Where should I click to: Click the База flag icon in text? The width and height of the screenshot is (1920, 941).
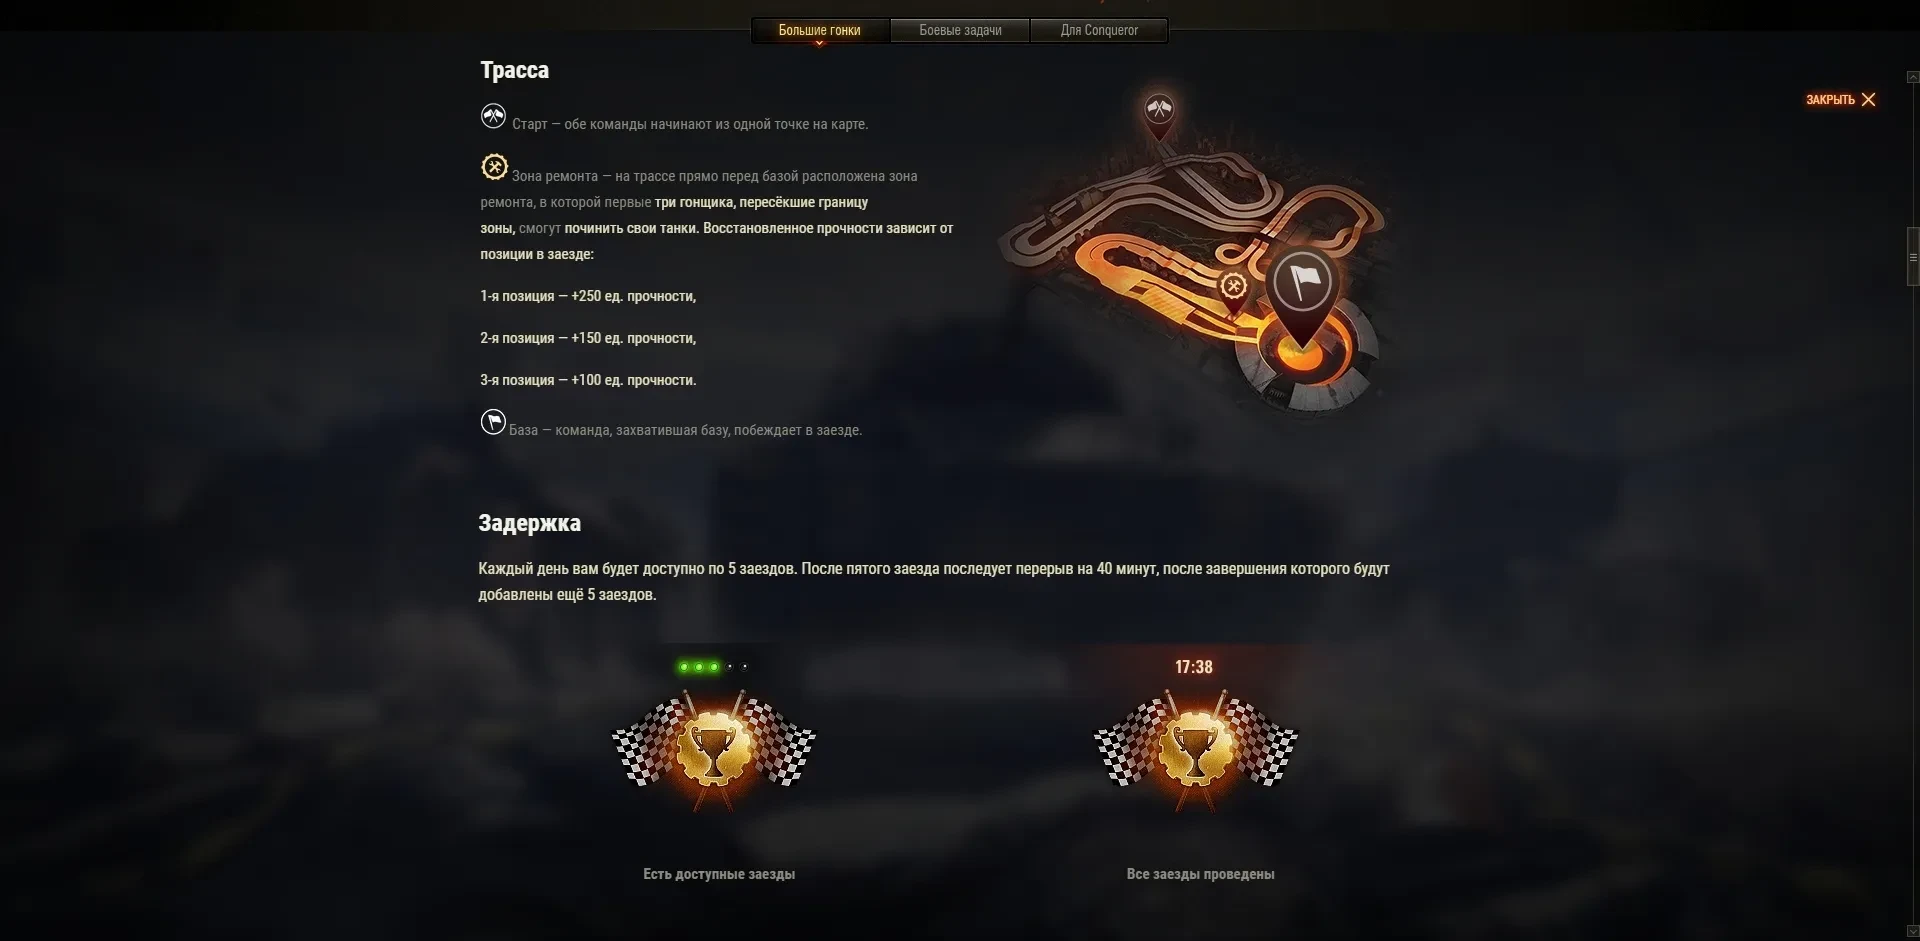pyautogui.click(x=493, y=422)
